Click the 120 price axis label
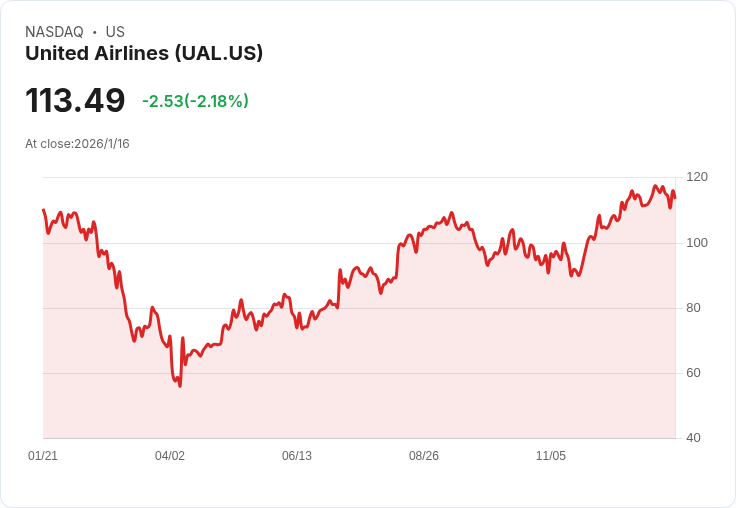Screen dimensions: 736x508 point(697,177)
